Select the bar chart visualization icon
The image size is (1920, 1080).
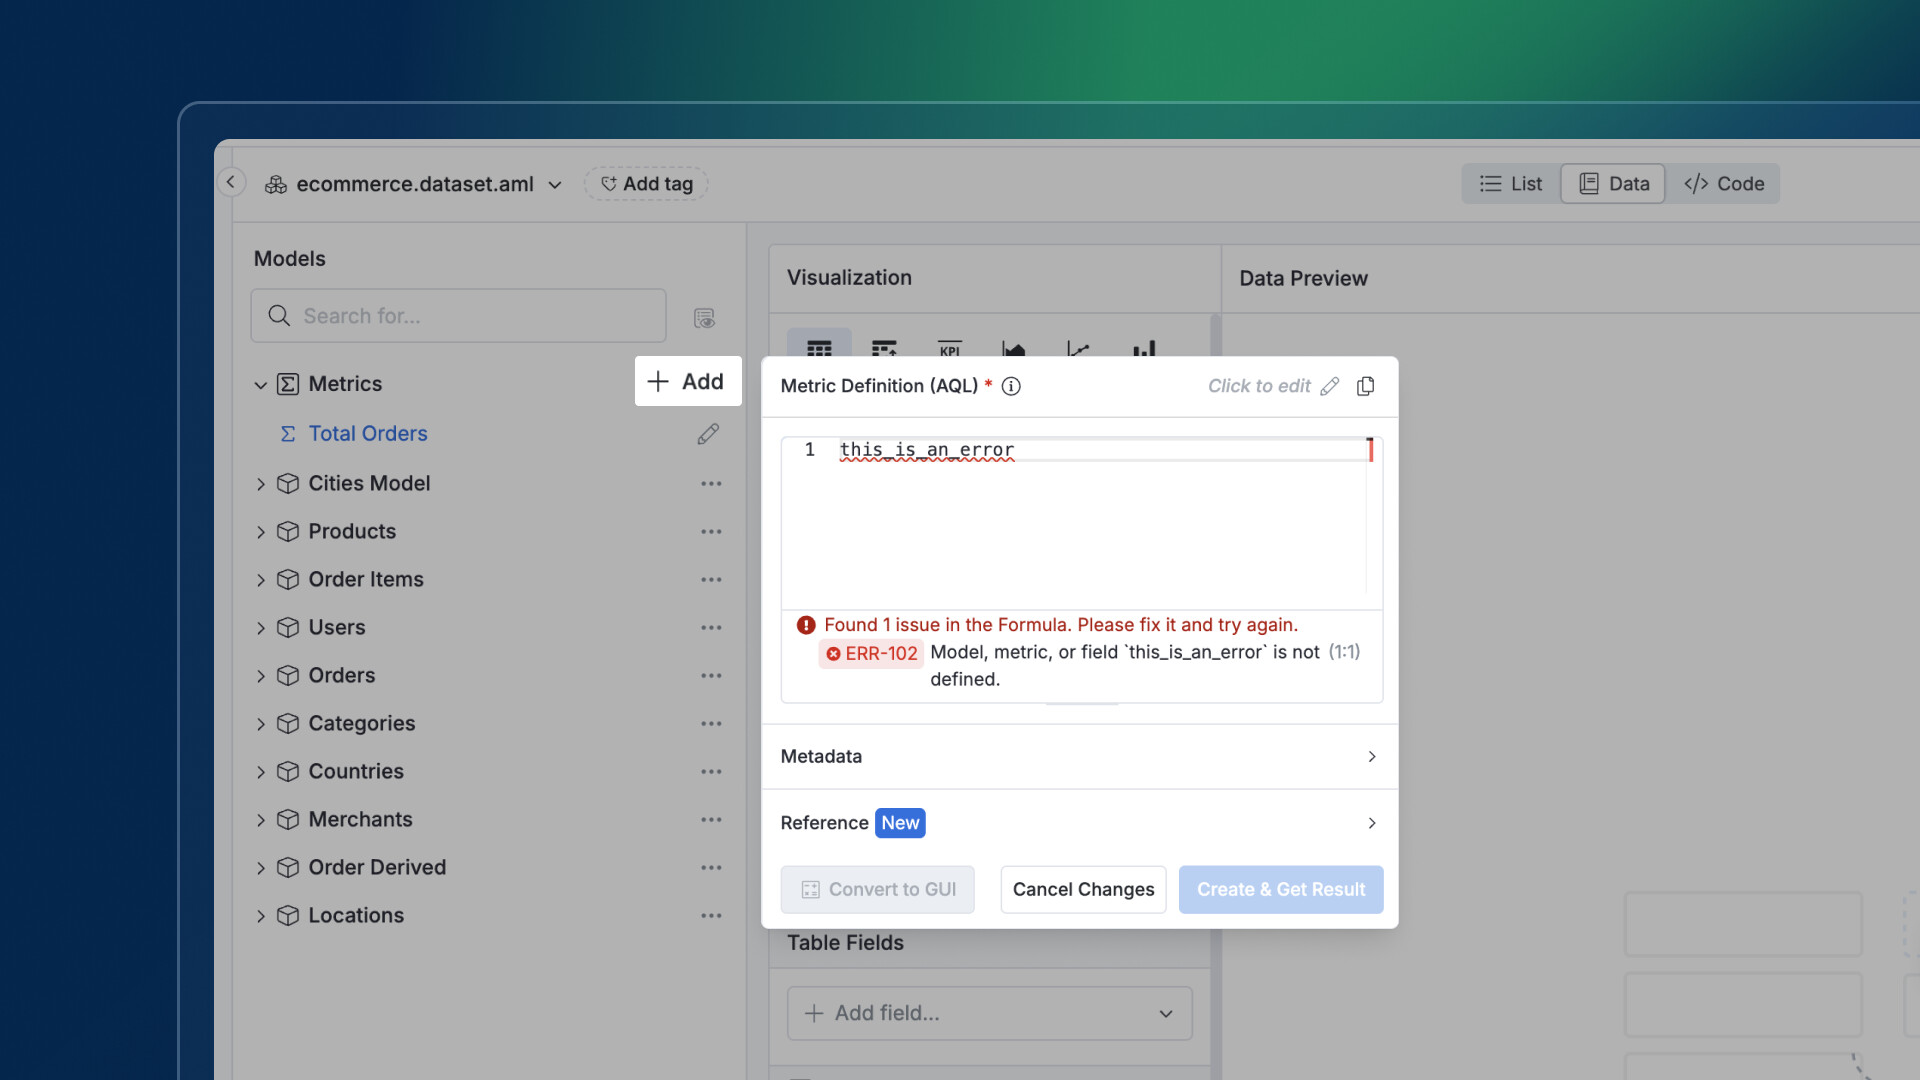click(x=1144, y=349)
